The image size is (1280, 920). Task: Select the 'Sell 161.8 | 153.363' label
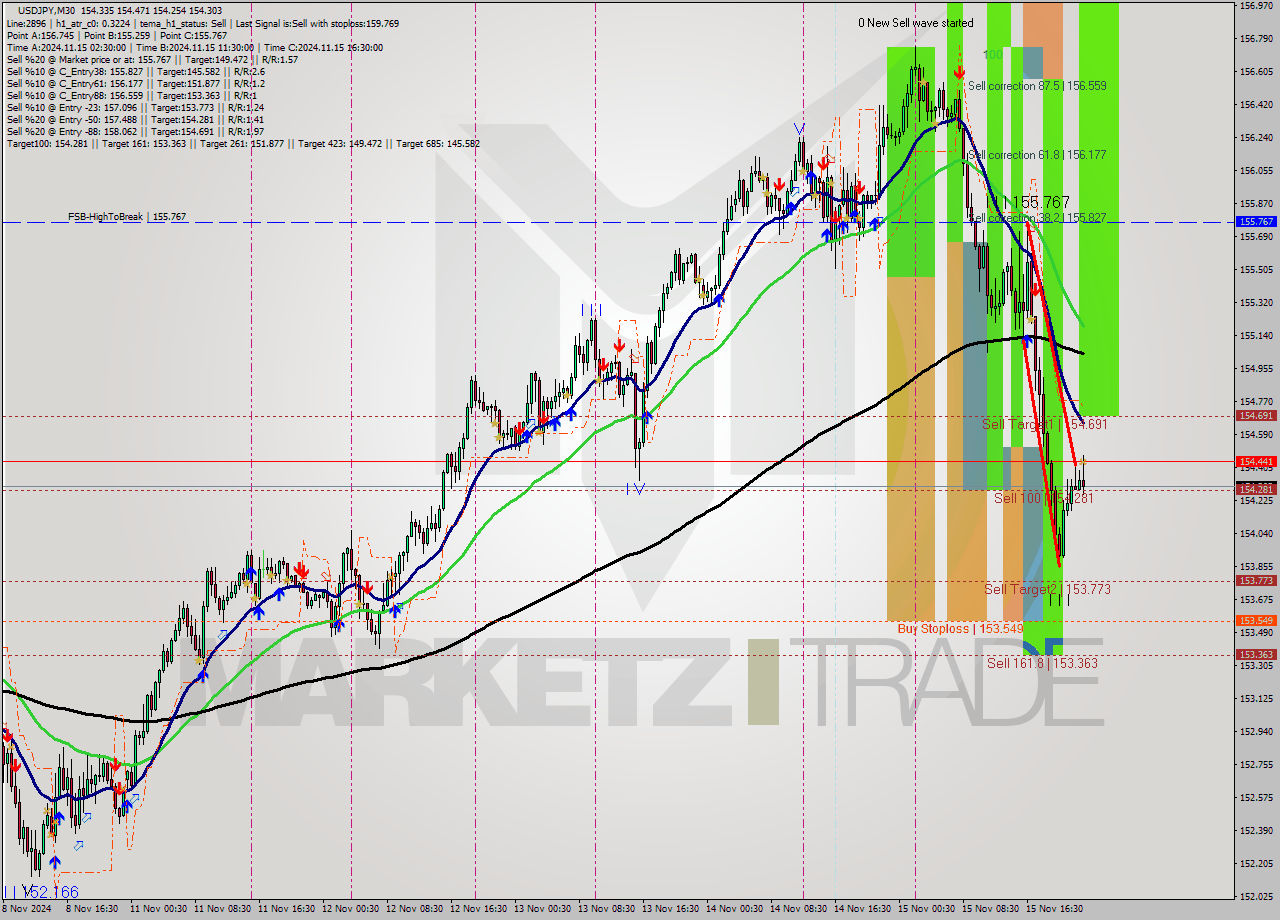[x=1042, y=663]
